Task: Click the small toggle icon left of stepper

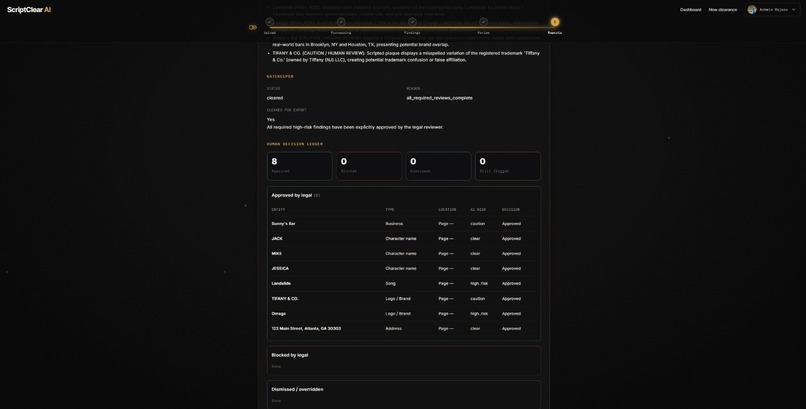Action: (x=252, y=27)
